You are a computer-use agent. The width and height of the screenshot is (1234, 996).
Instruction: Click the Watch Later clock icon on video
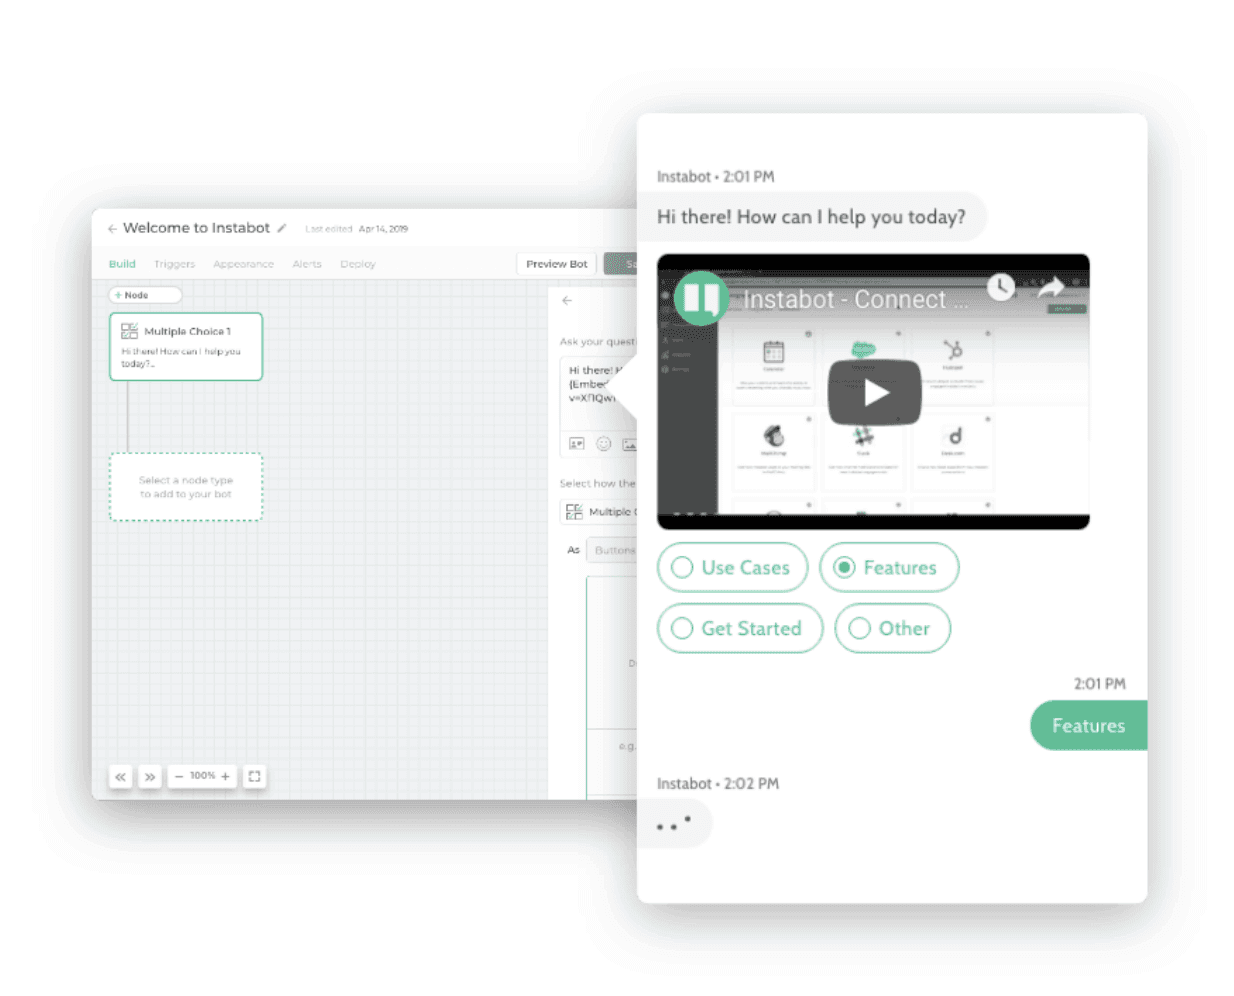pos(1001,288)
